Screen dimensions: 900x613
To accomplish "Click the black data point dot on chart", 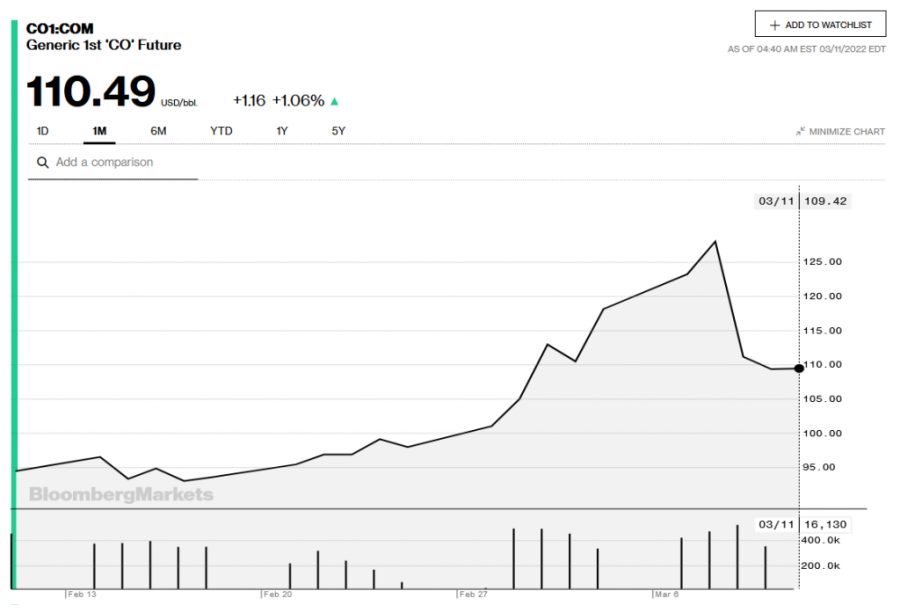I will [x=798, y=368].
